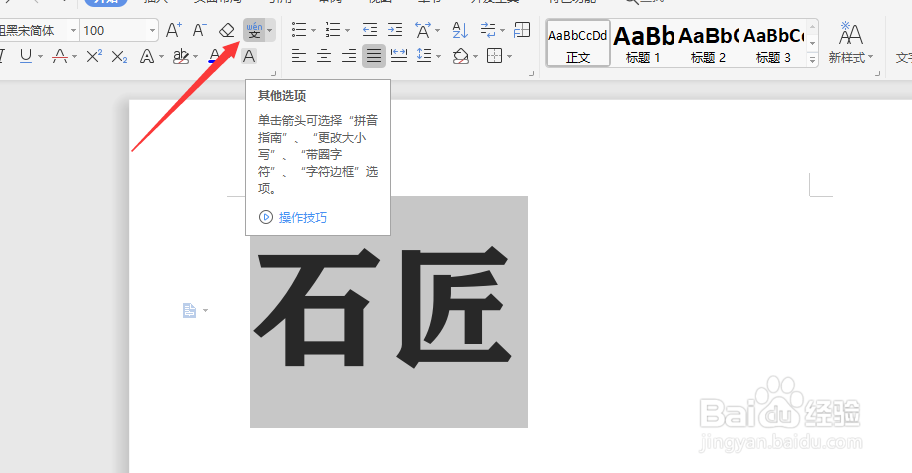
Task: Increase font size with A+ button
Action: pyautogui.click(x=173, y=30)
